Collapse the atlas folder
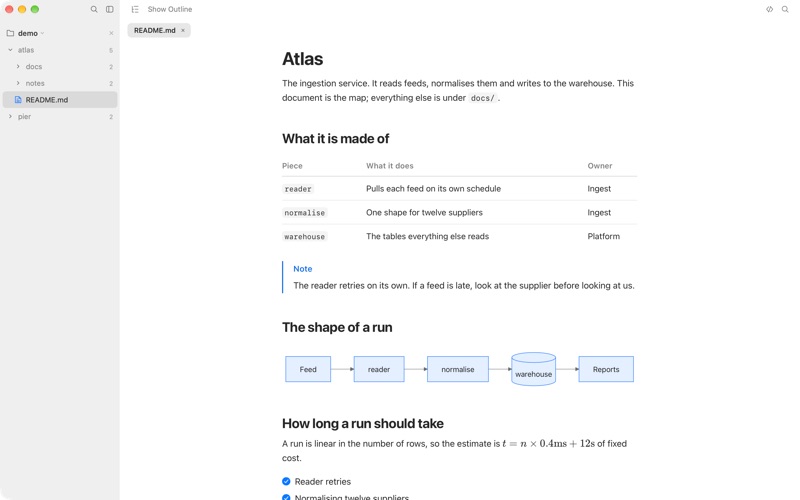The height and width of the screenshot is (500, 800). pos(10,50)
